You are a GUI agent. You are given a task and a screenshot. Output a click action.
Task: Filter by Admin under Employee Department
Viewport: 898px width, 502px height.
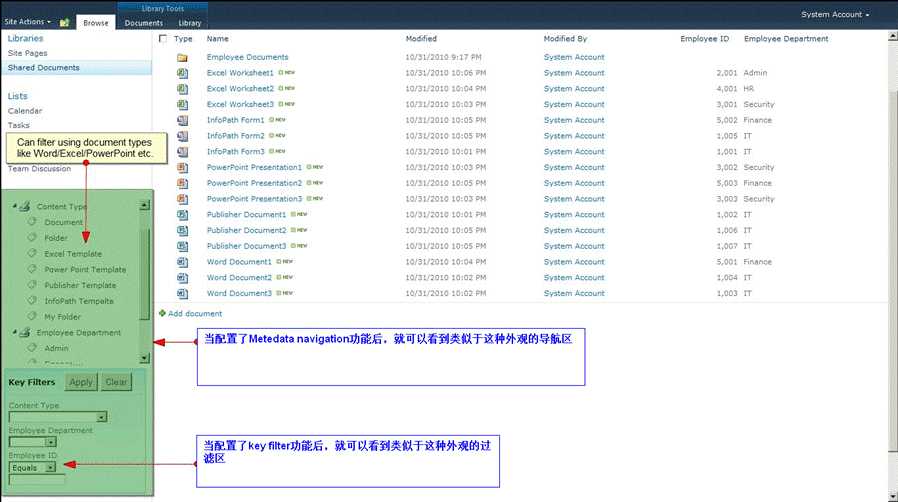(x=56, y=348)
